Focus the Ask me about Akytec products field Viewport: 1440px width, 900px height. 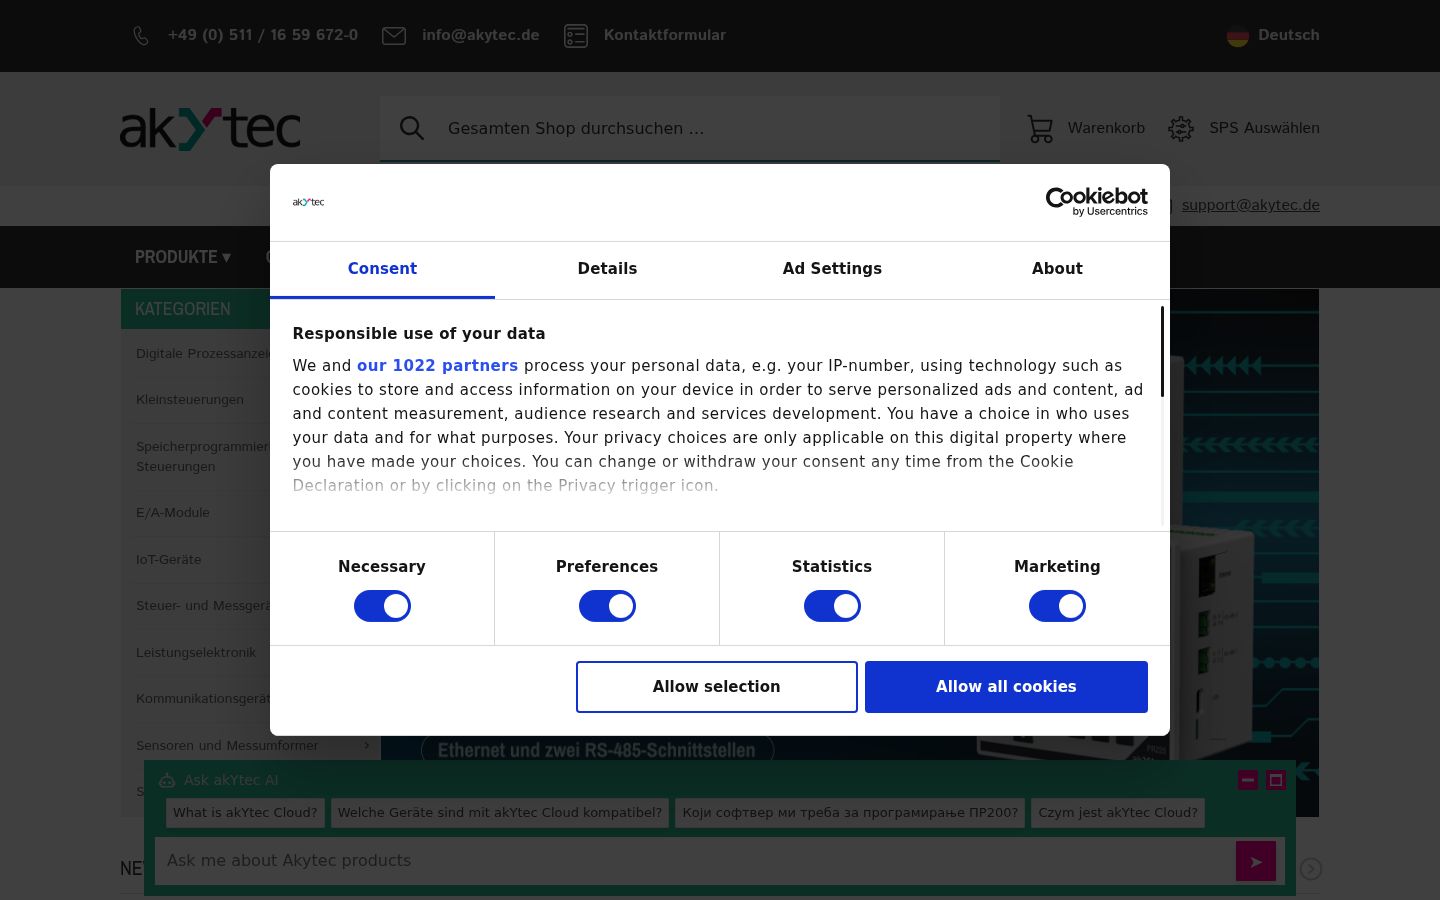[x=695, y=861]
